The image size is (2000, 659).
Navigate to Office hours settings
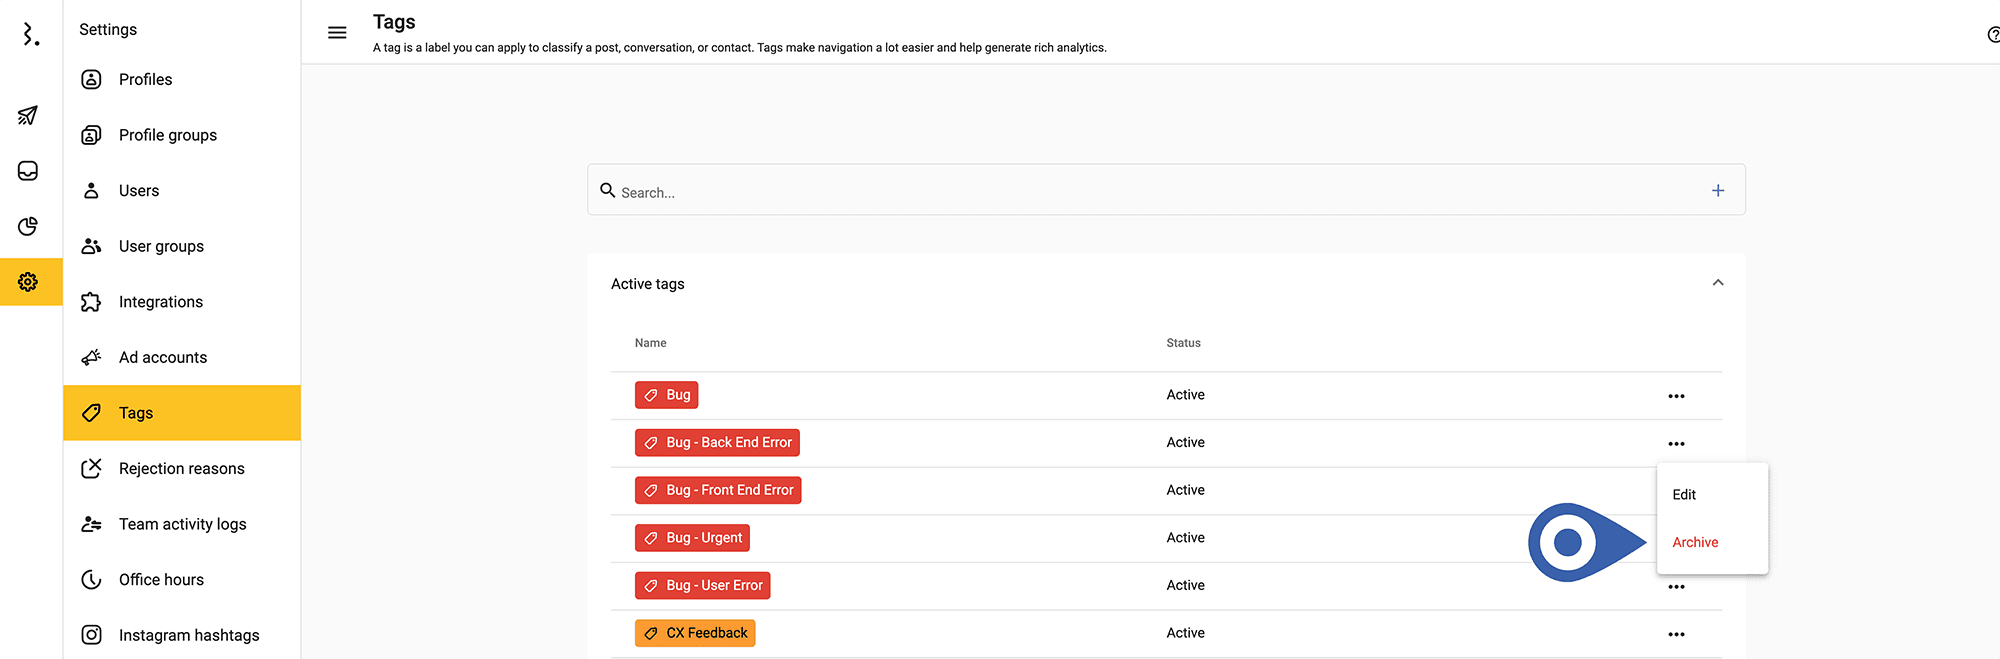click(161, 580)
